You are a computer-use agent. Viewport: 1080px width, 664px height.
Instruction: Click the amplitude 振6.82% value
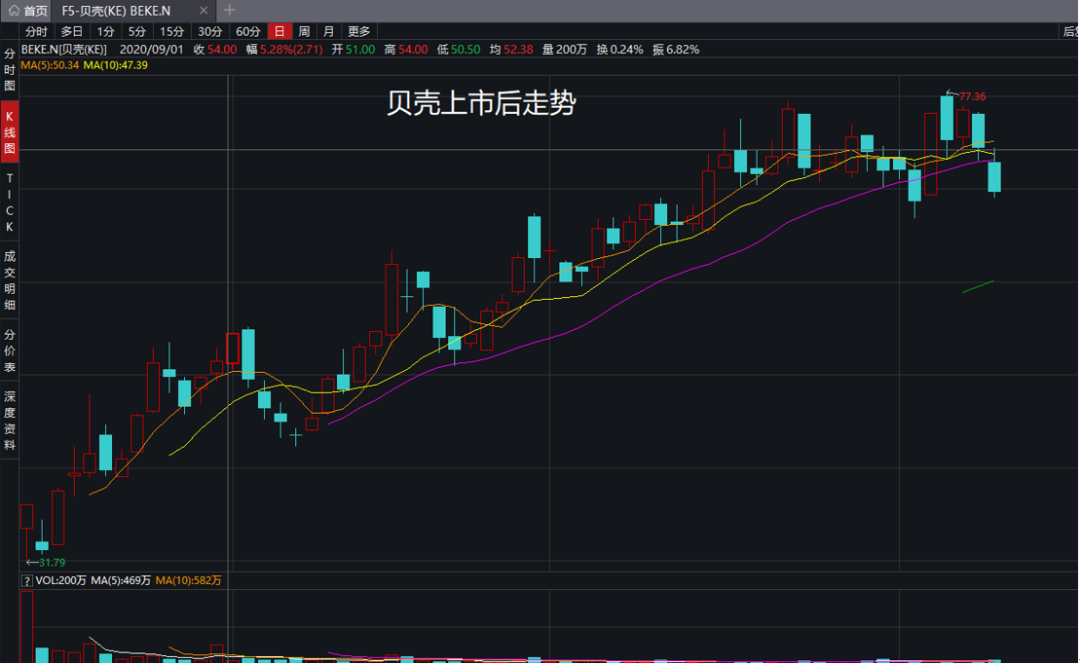[x=676, y=50]
